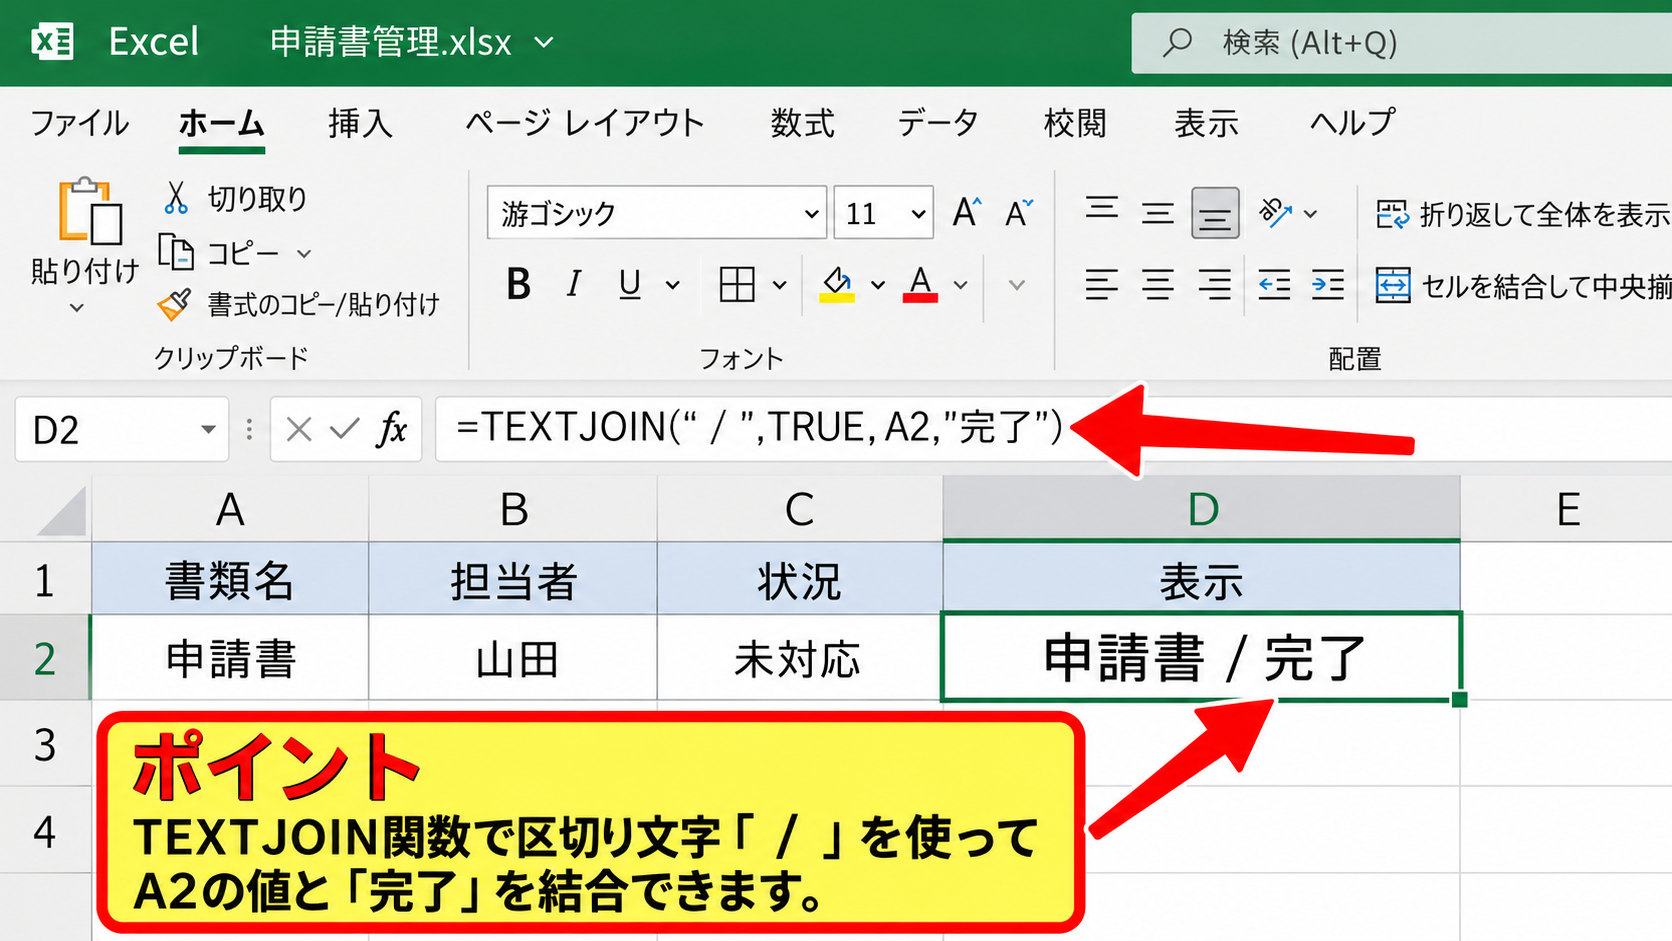Image resolution: width=1672 pixels, height=941 pixels.
Task: Toggle Bold formatting
Action: pos(518,285)
